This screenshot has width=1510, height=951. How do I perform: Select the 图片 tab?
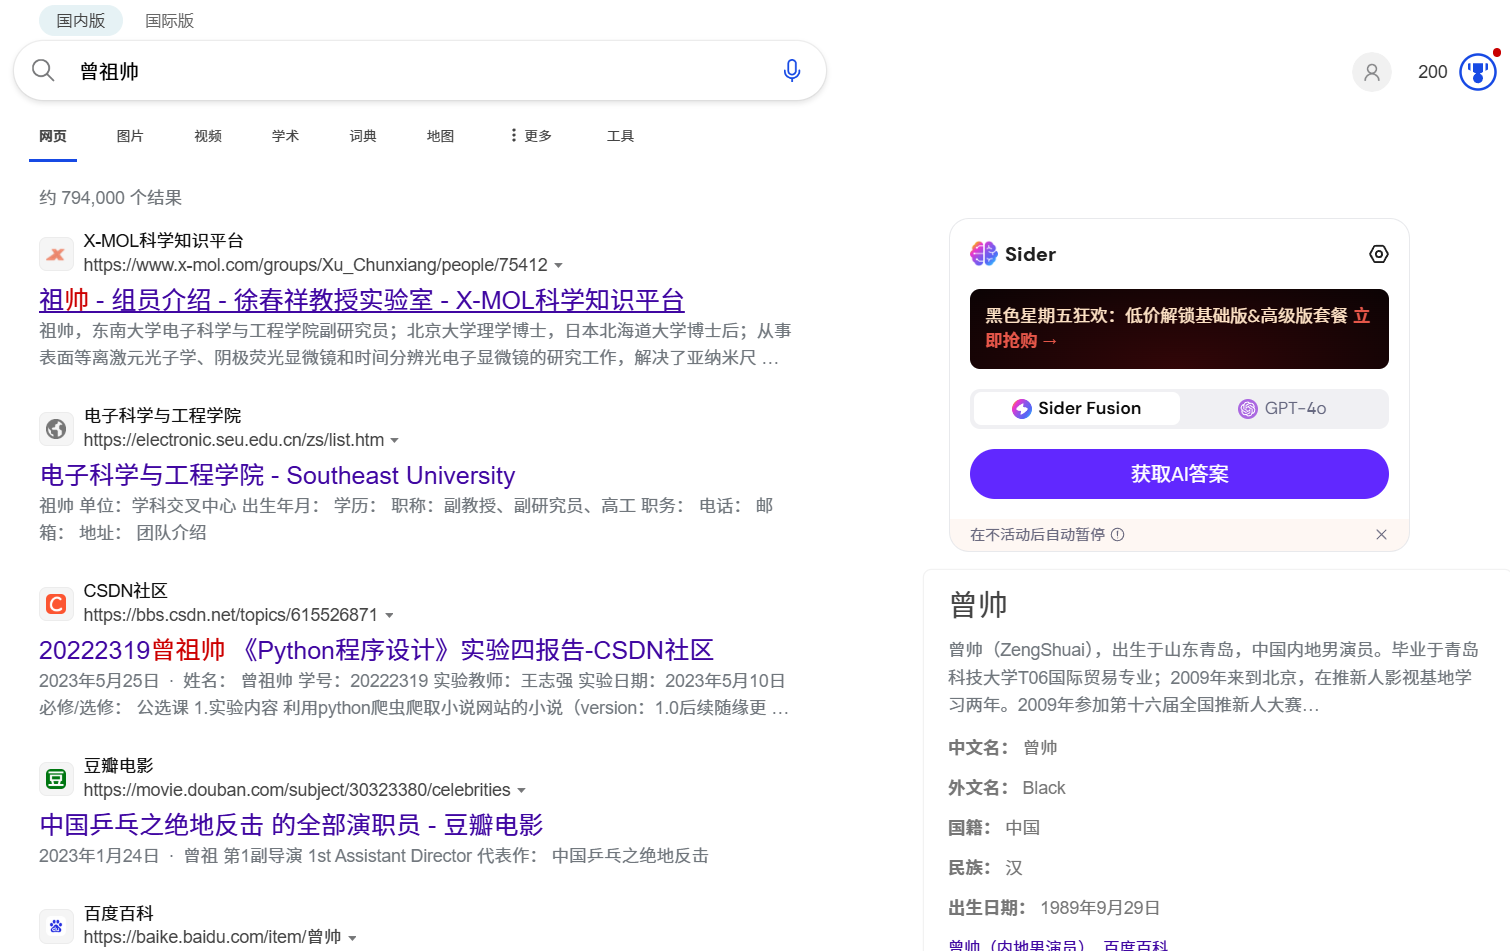130,136
